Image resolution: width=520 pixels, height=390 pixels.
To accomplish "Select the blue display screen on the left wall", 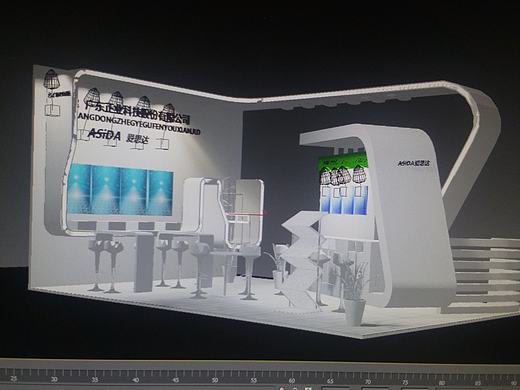I will (120, 189).
